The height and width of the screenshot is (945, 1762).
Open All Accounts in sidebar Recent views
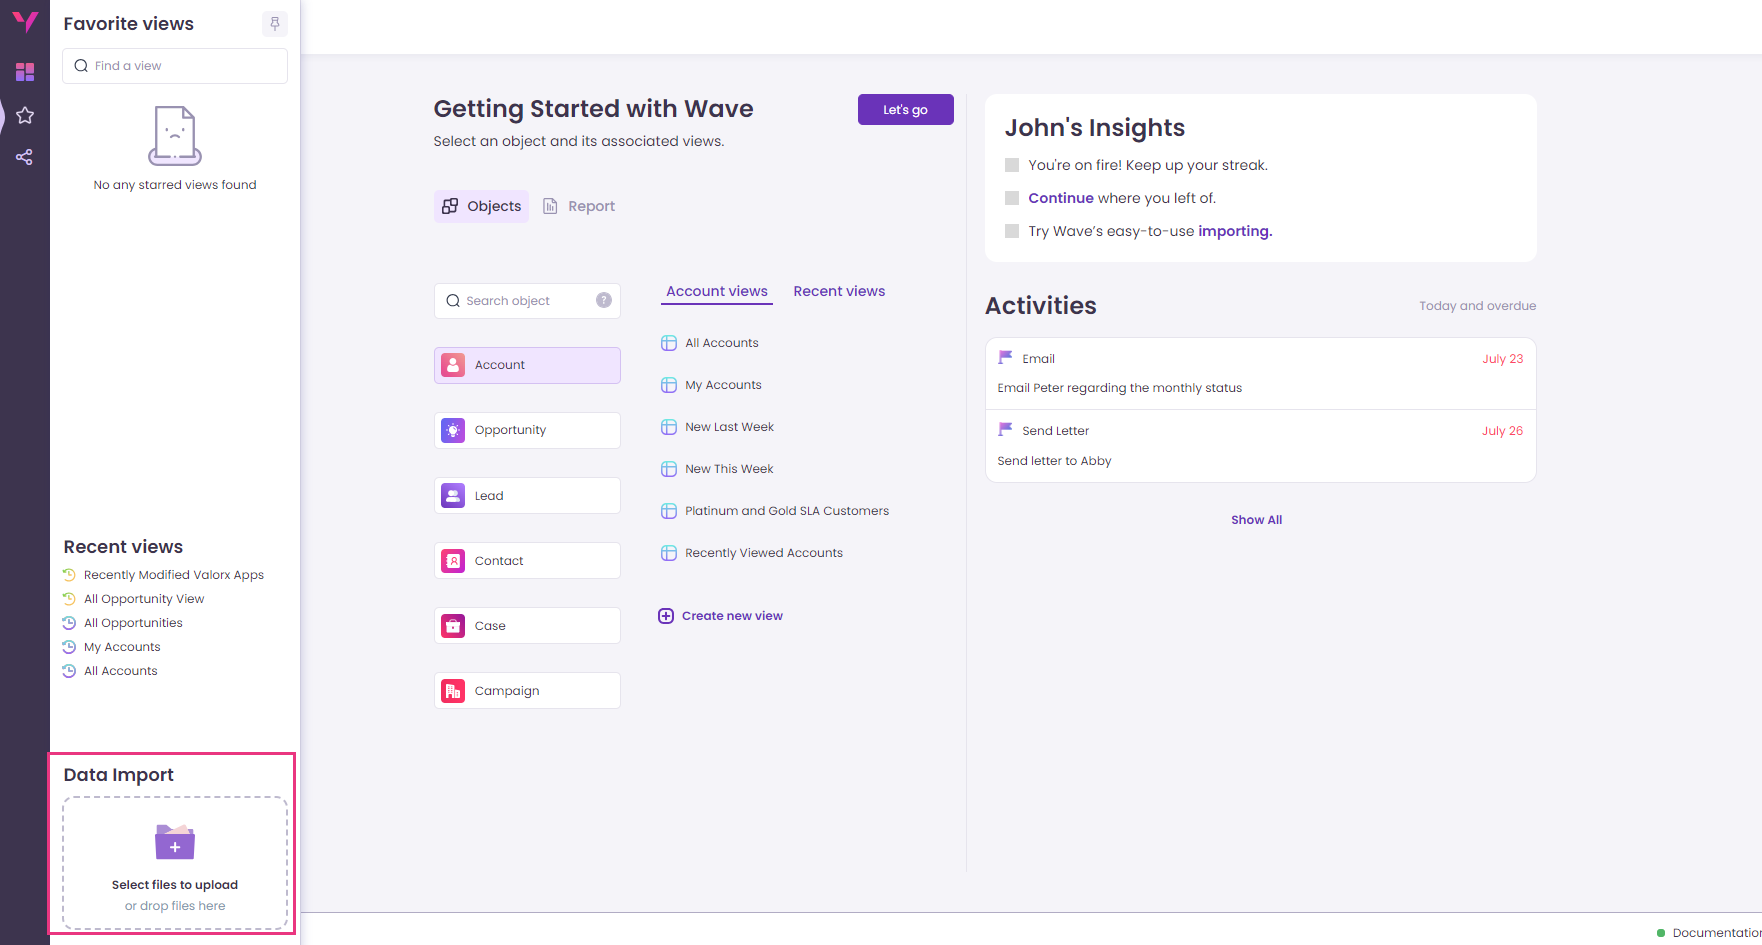[x=121, y=671]
